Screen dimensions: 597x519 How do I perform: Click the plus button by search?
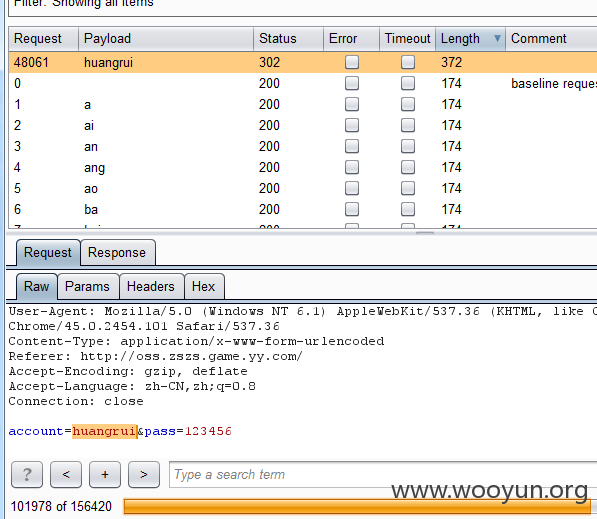(105, 474)
